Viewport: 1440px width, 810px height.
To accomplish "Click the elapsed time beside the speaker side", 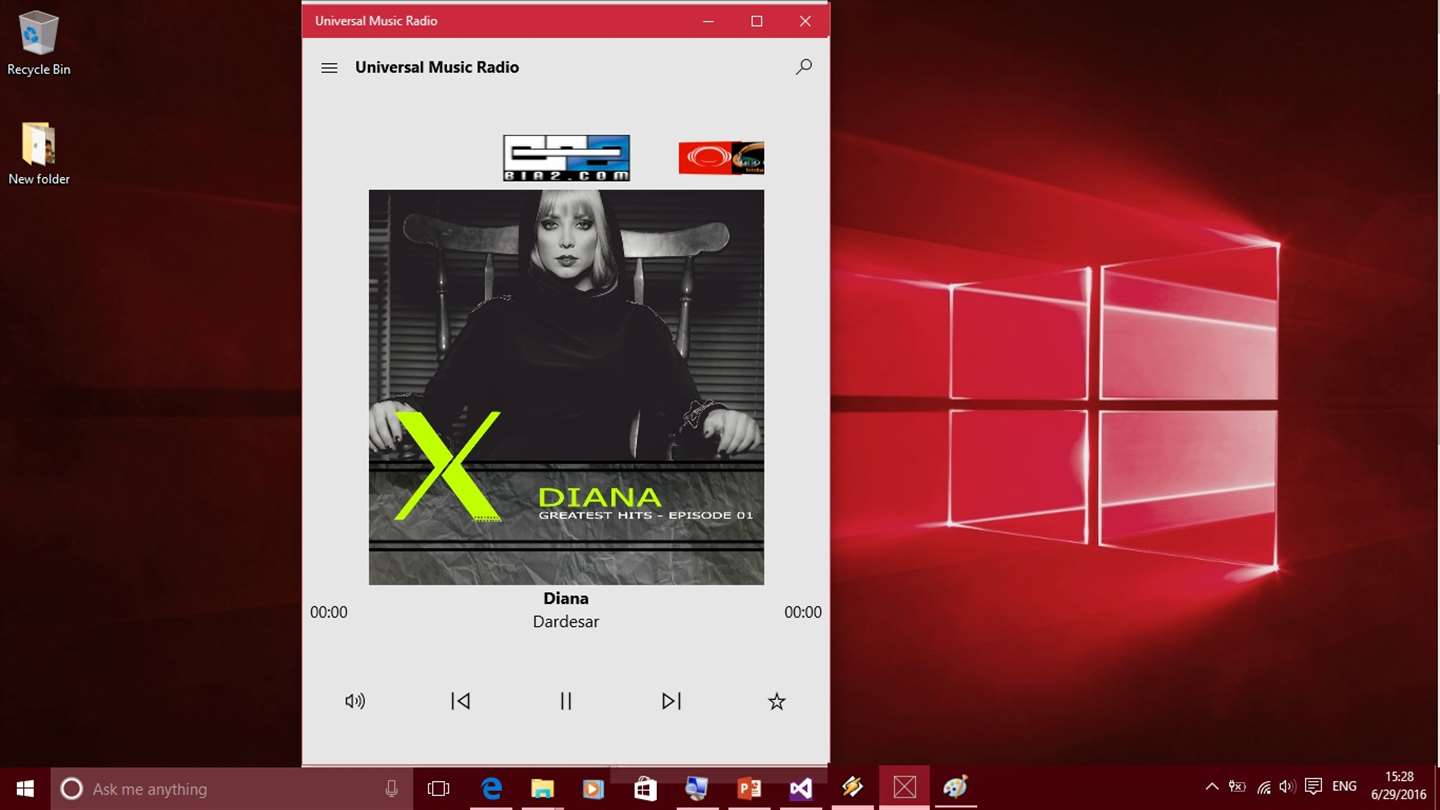I will coord(329,612).
